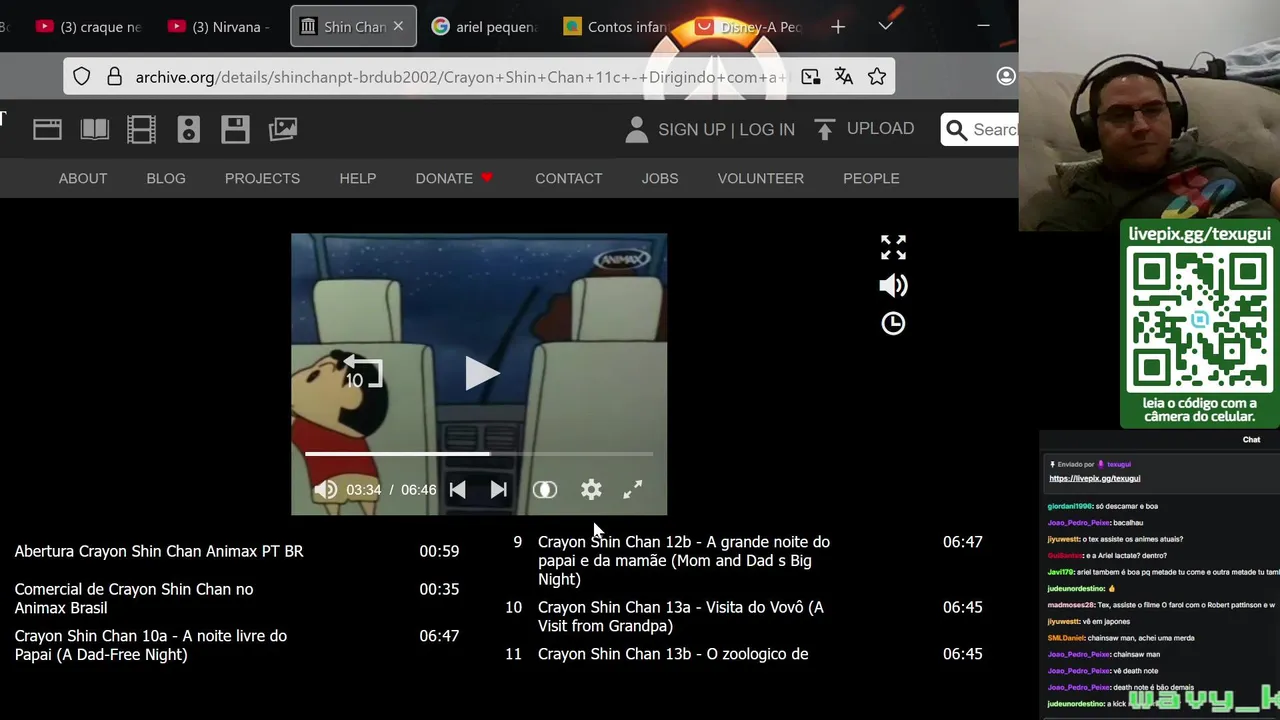Screen dimensions: 1280x720
Task: Open the BLOG menu item
Action: point(166,178)
